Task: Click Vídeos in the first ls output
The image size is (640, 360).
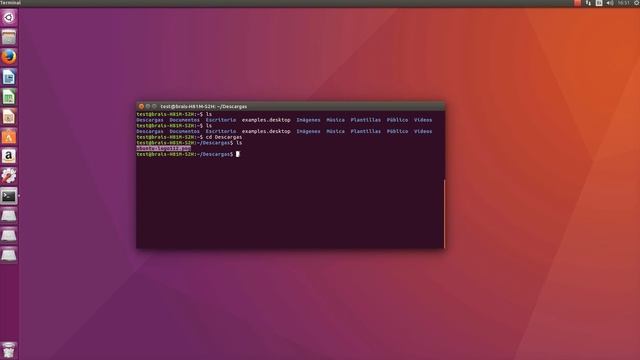Action: point(423,120)
